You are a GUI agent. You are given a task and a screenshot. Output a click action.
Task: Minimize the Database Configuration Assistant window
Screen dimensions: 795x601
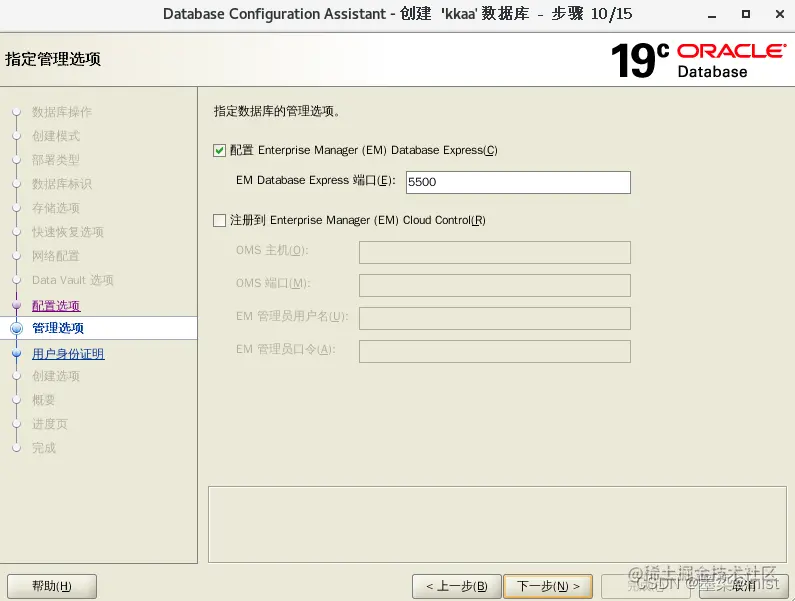(x=712, y=15)
